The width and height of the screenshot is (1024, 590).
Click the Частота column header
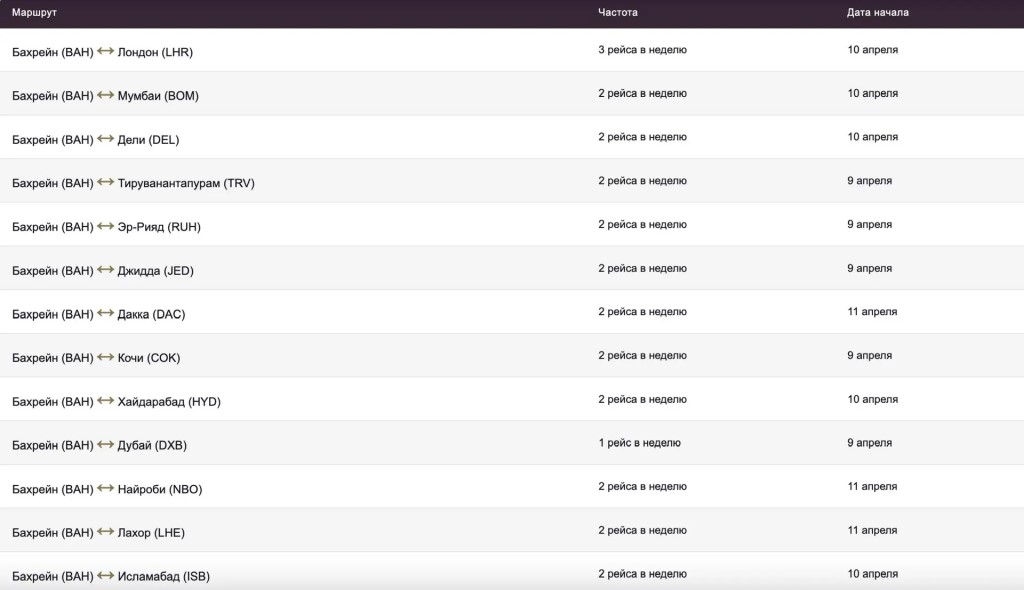tap(618, 13)
